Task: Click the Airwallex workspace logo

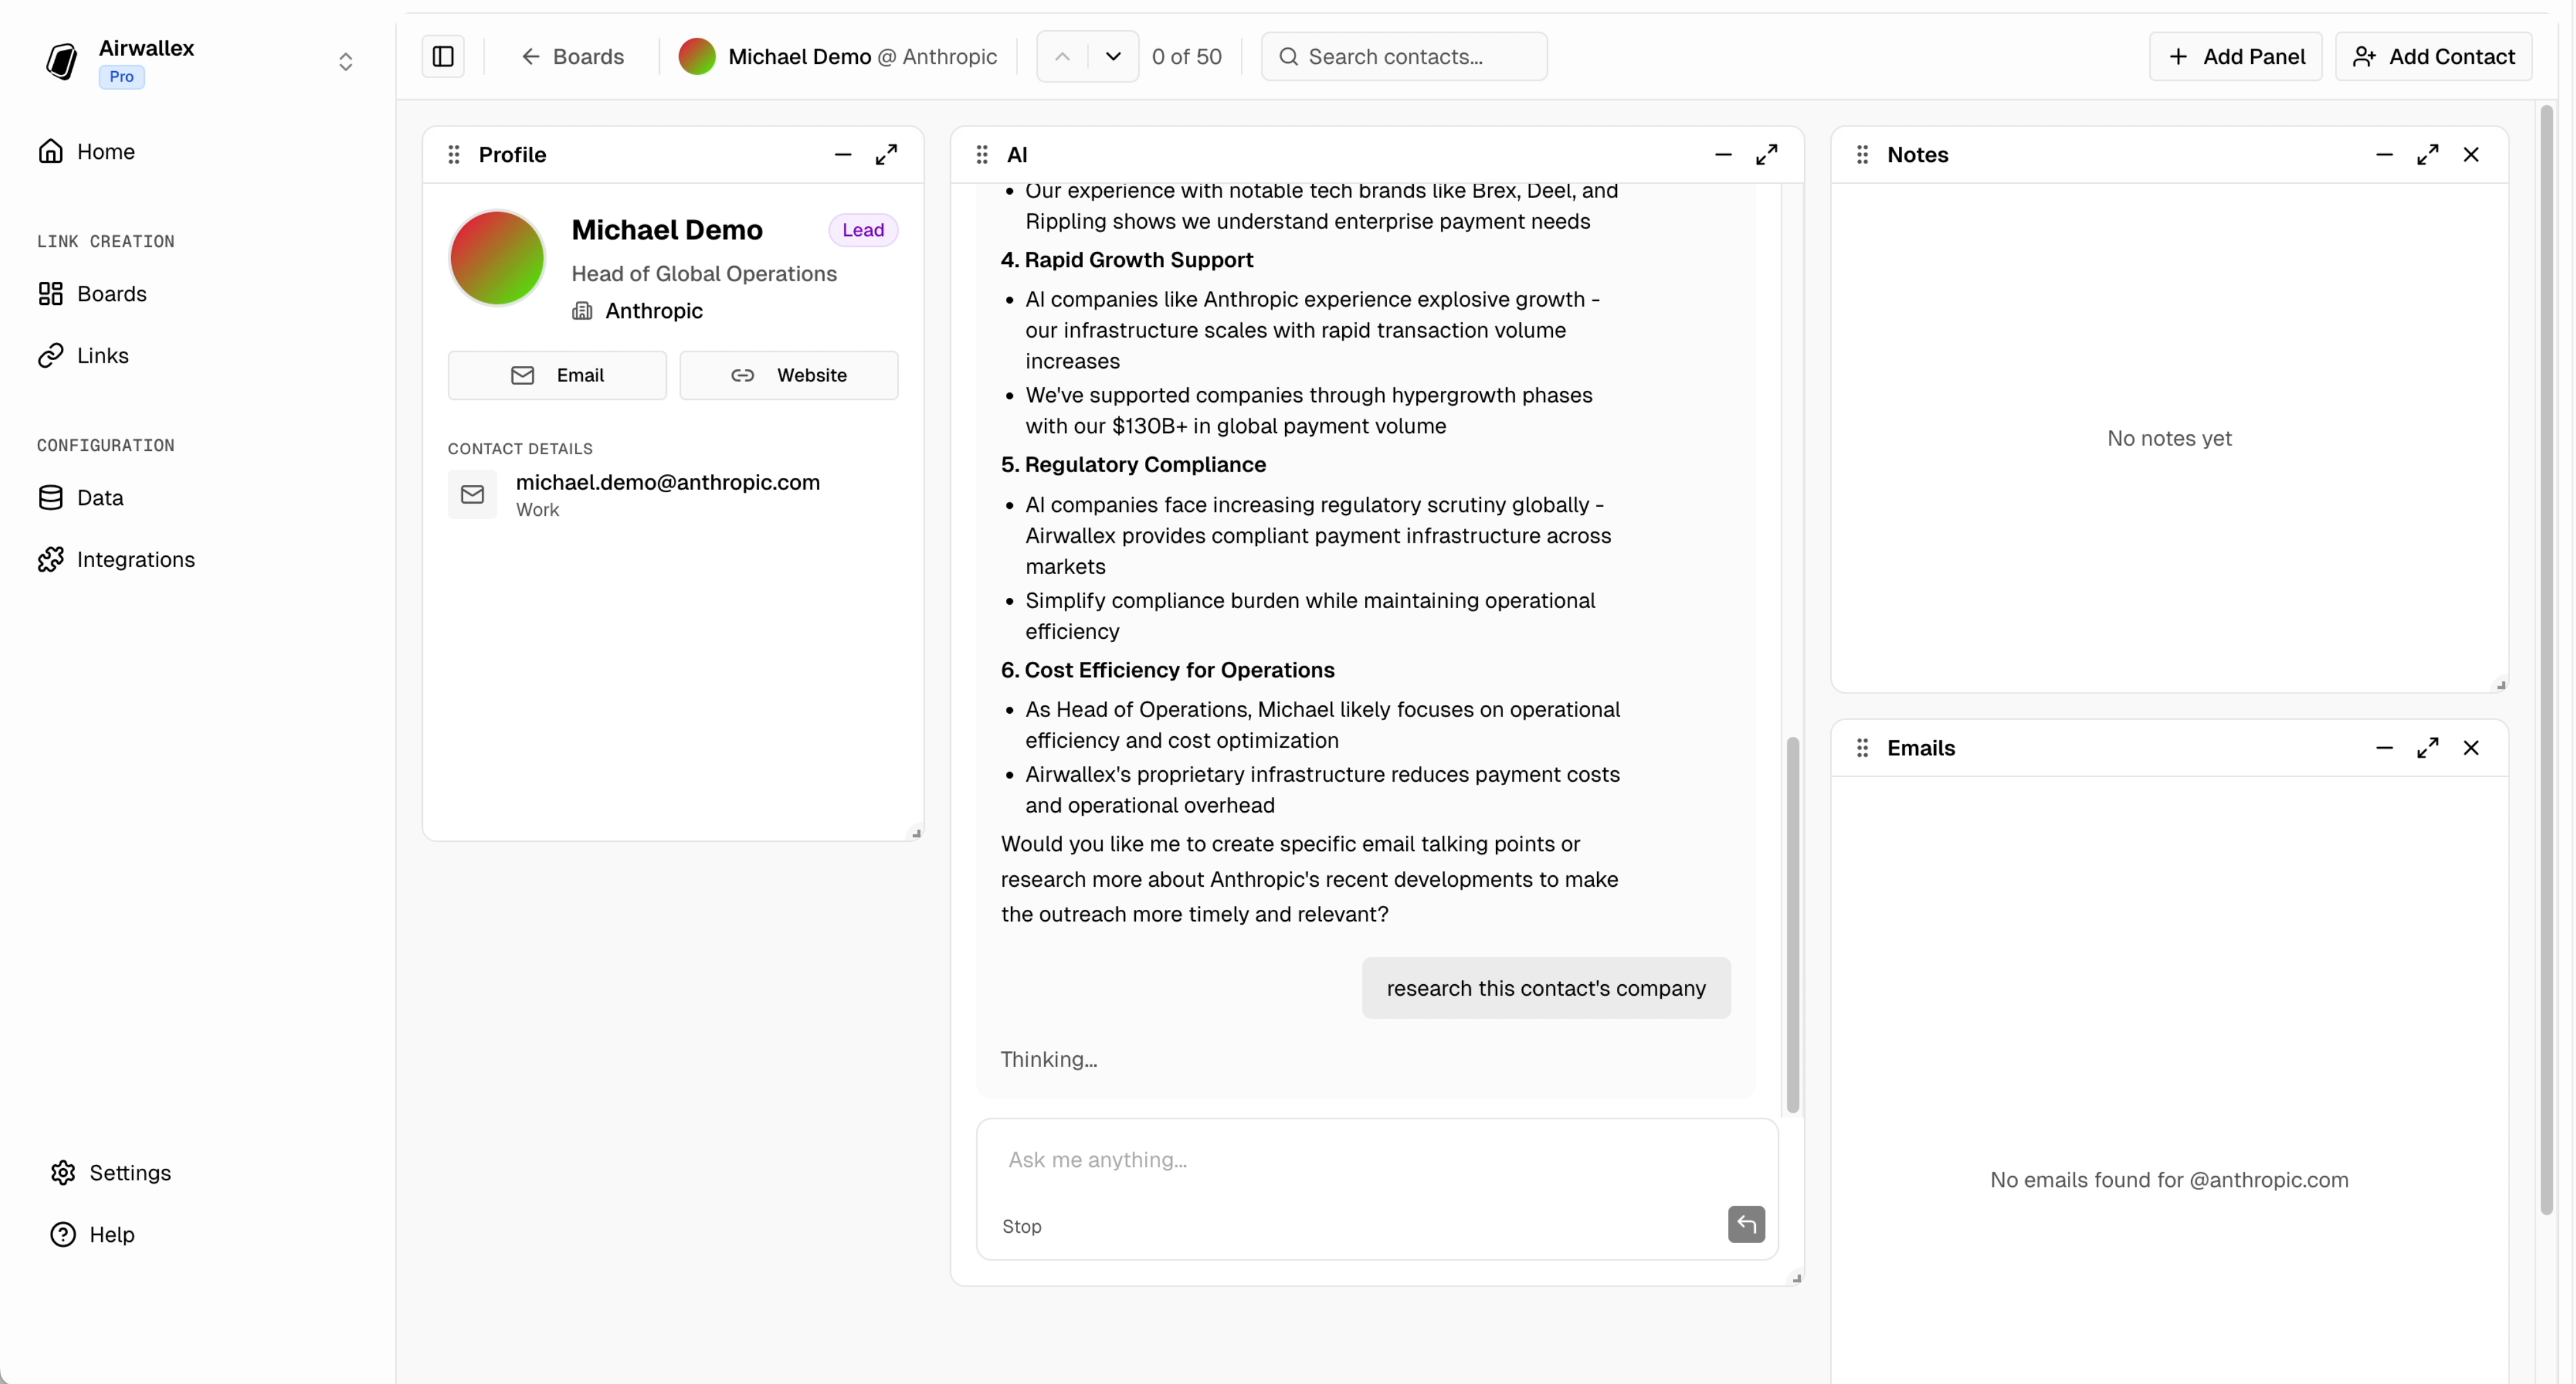Action: pos(61,60)
